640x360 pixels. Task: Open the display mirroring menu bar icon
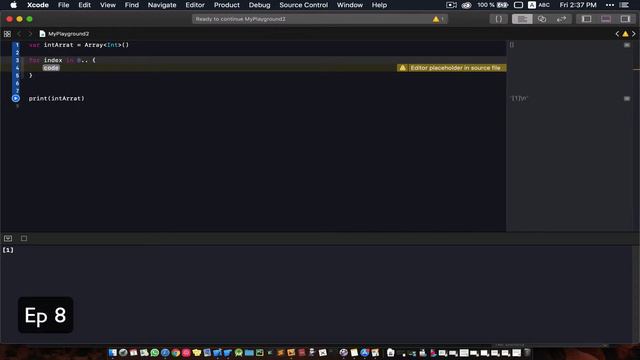point(518,5)
